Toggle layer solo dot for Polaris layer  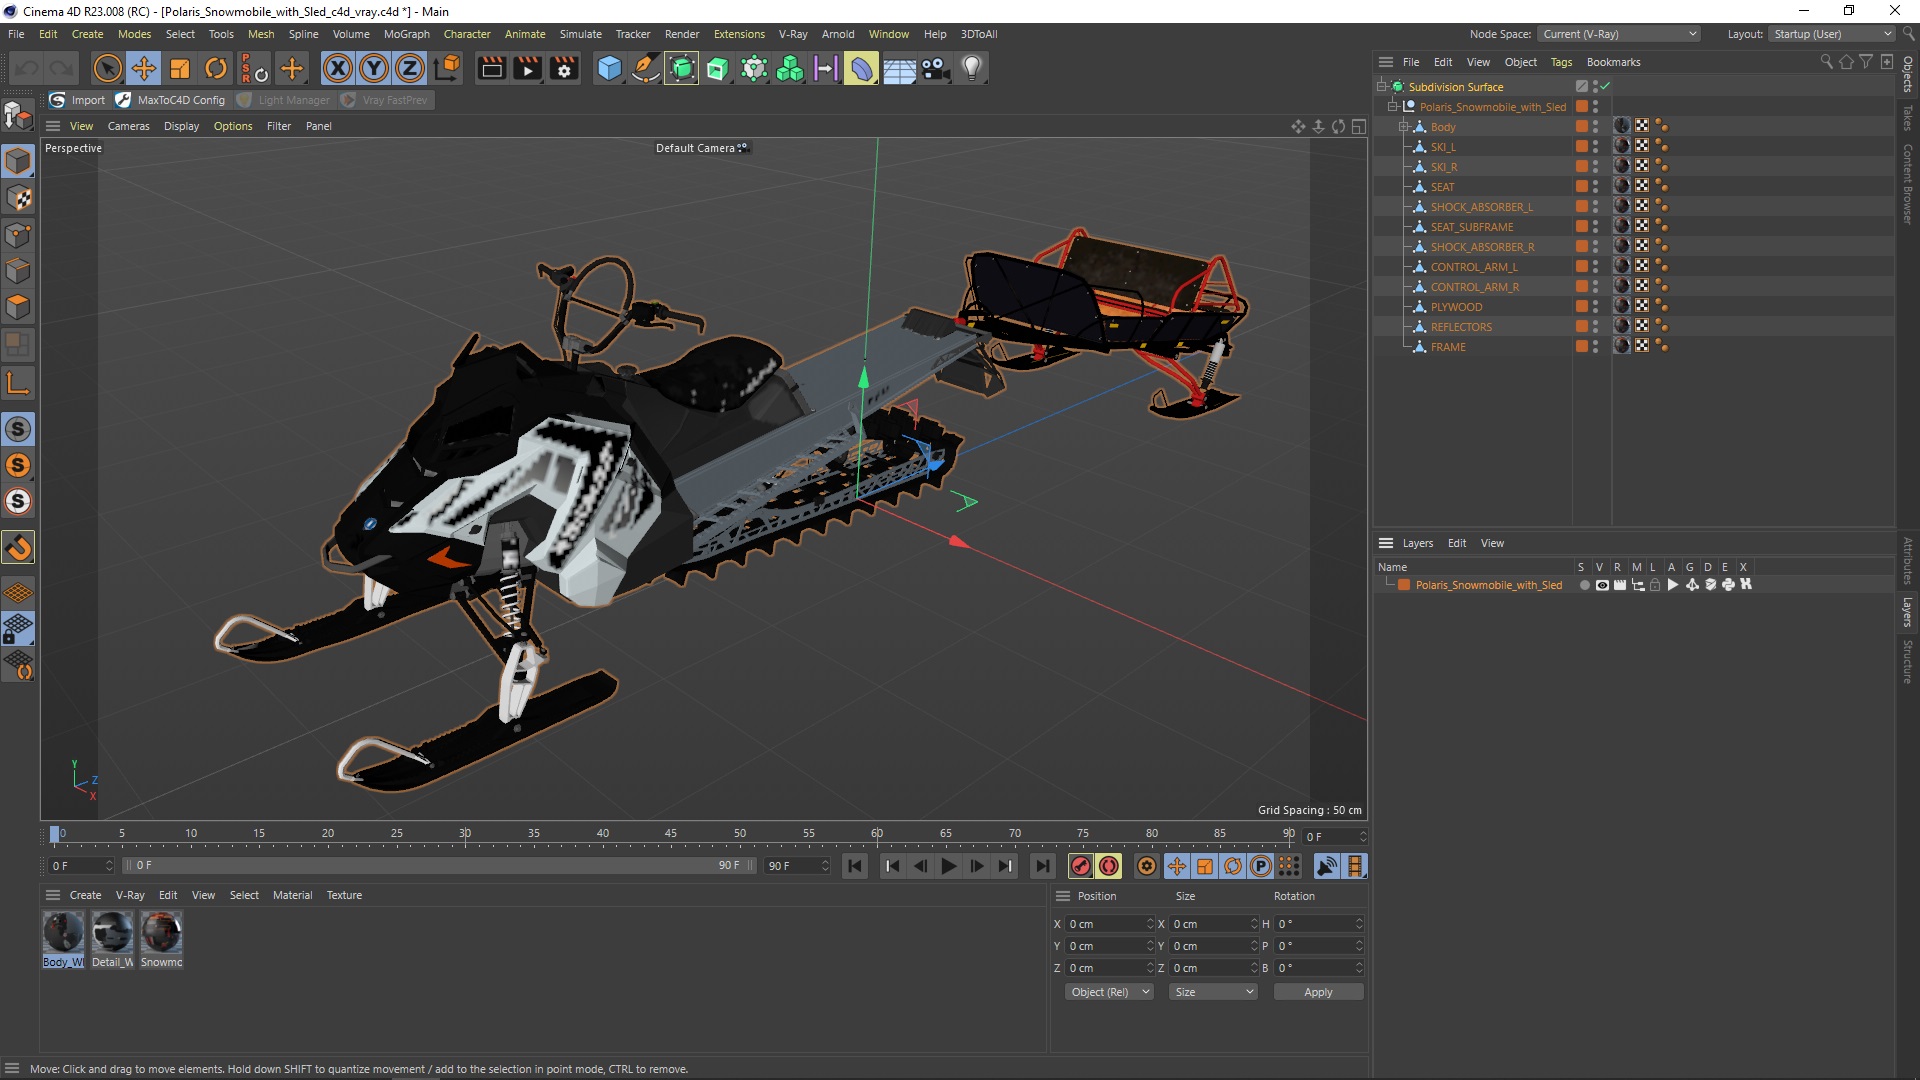coord(1584,585)
